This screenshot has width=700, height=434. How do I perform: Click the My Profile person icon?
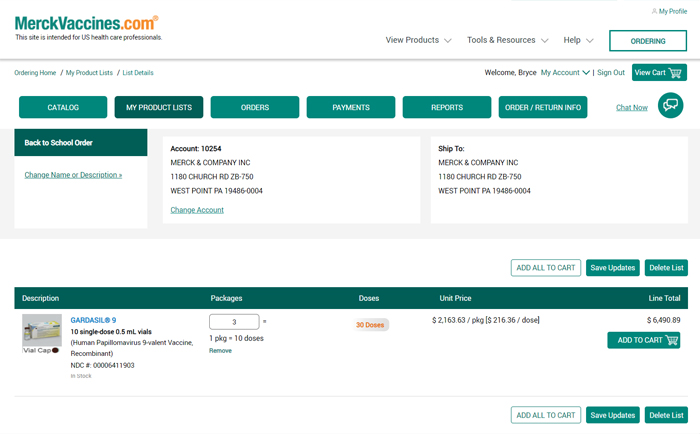[654, 11]
